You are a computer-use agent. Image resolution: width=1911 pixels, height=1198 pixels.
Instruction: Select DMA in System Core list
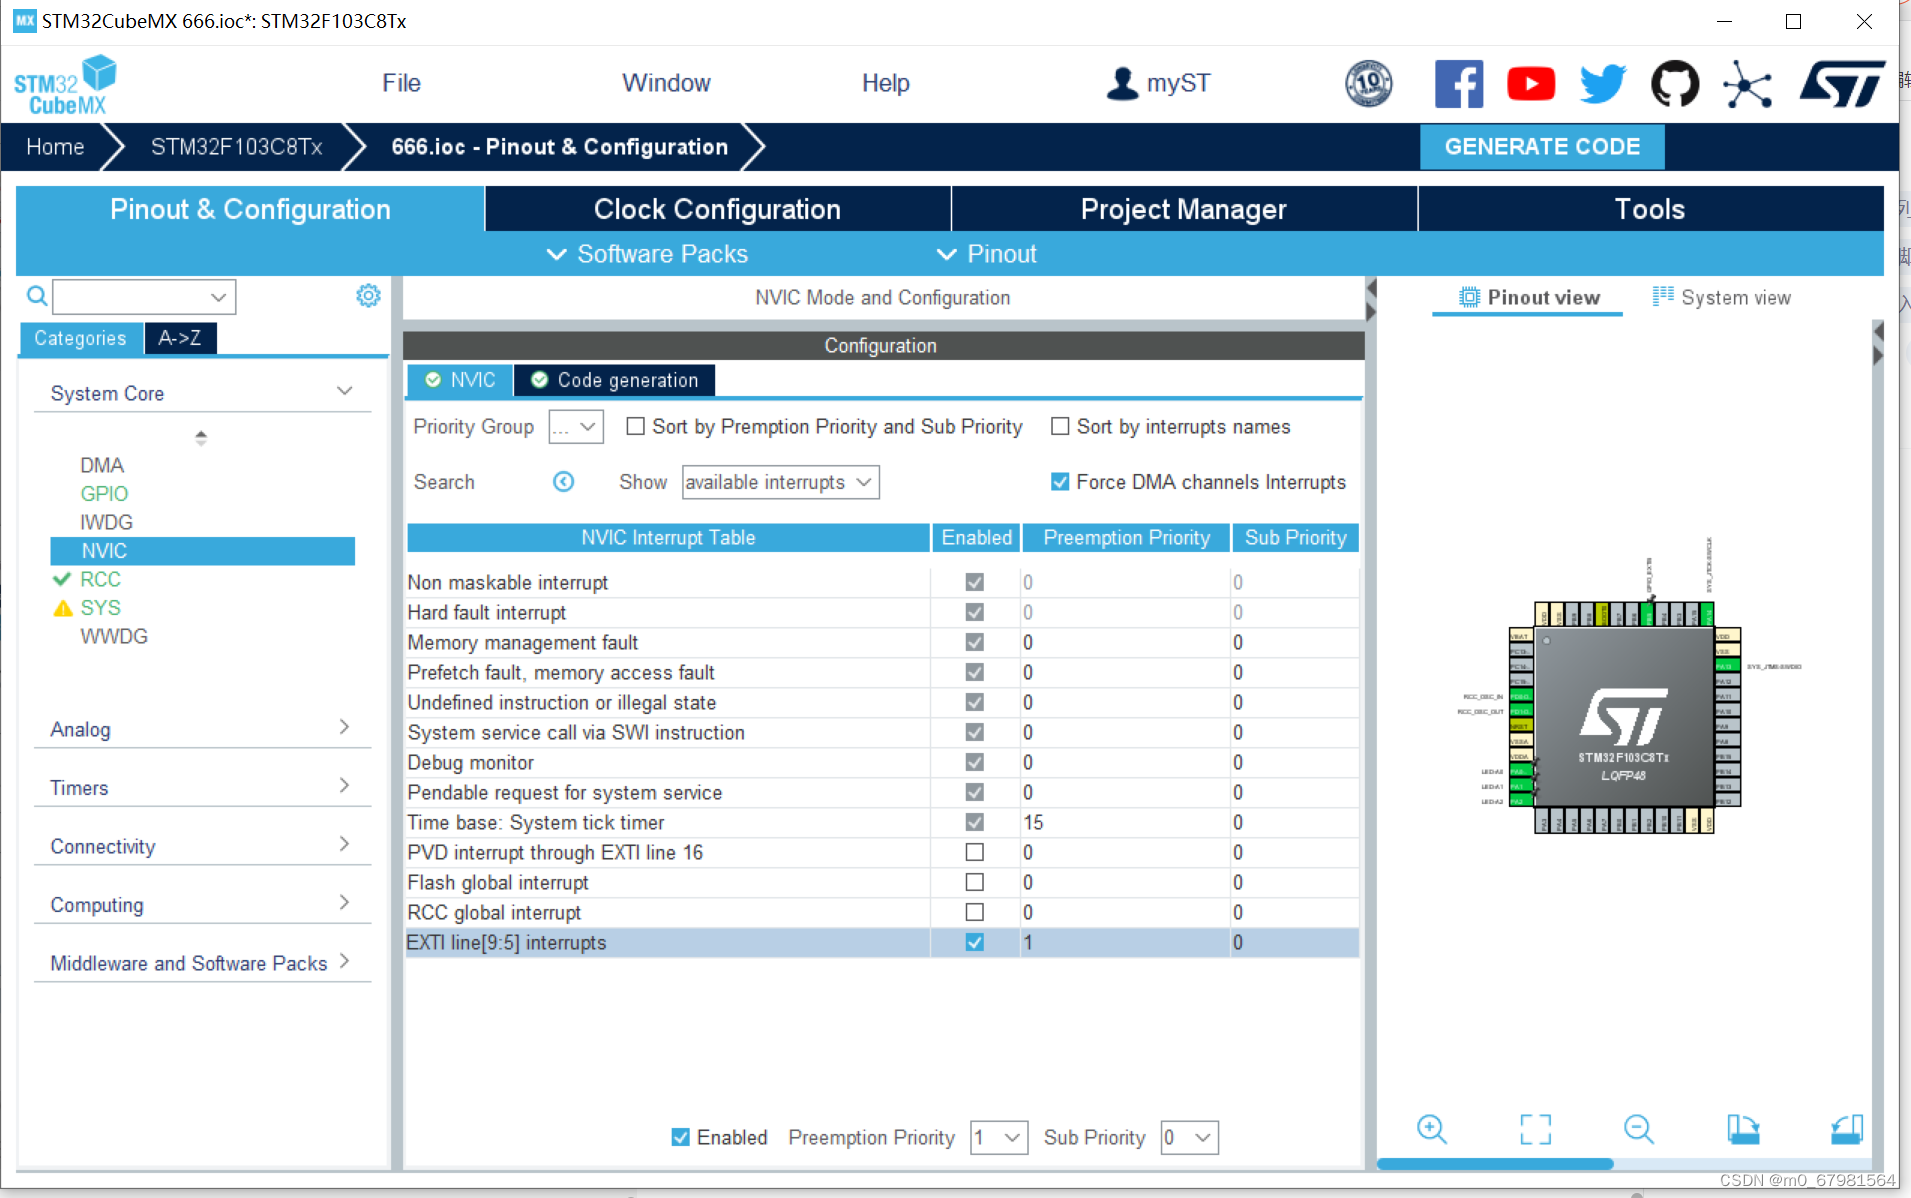coord(102,466)
